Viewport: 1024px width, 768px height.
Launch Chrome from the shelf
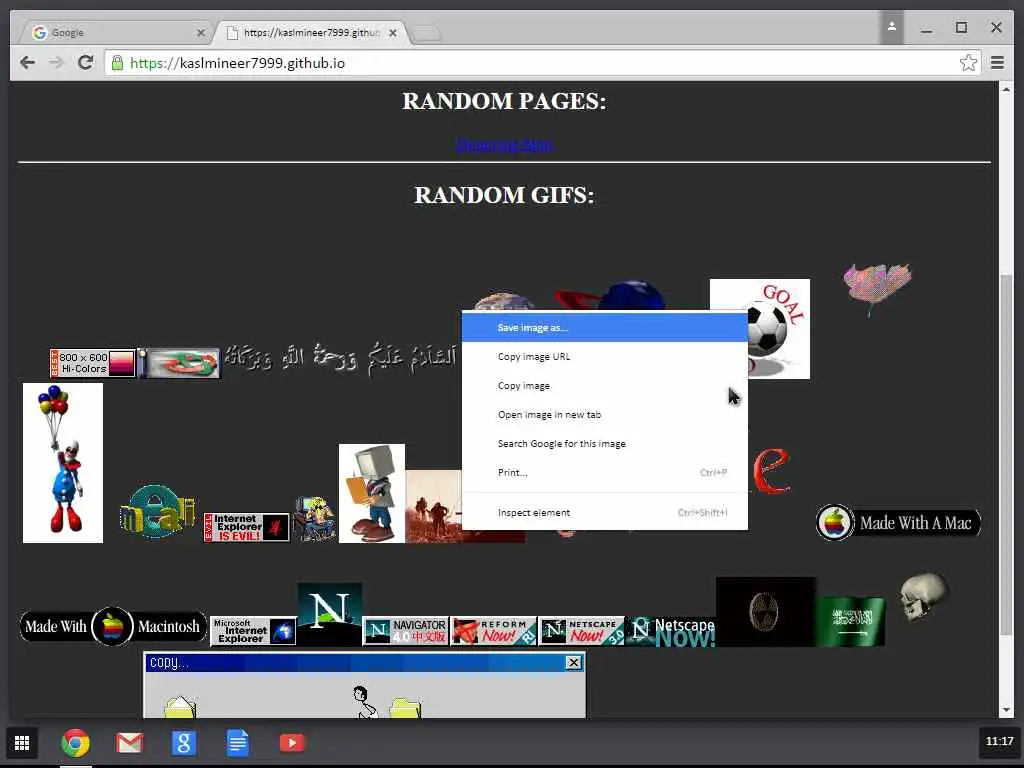[x=76, y=743]
